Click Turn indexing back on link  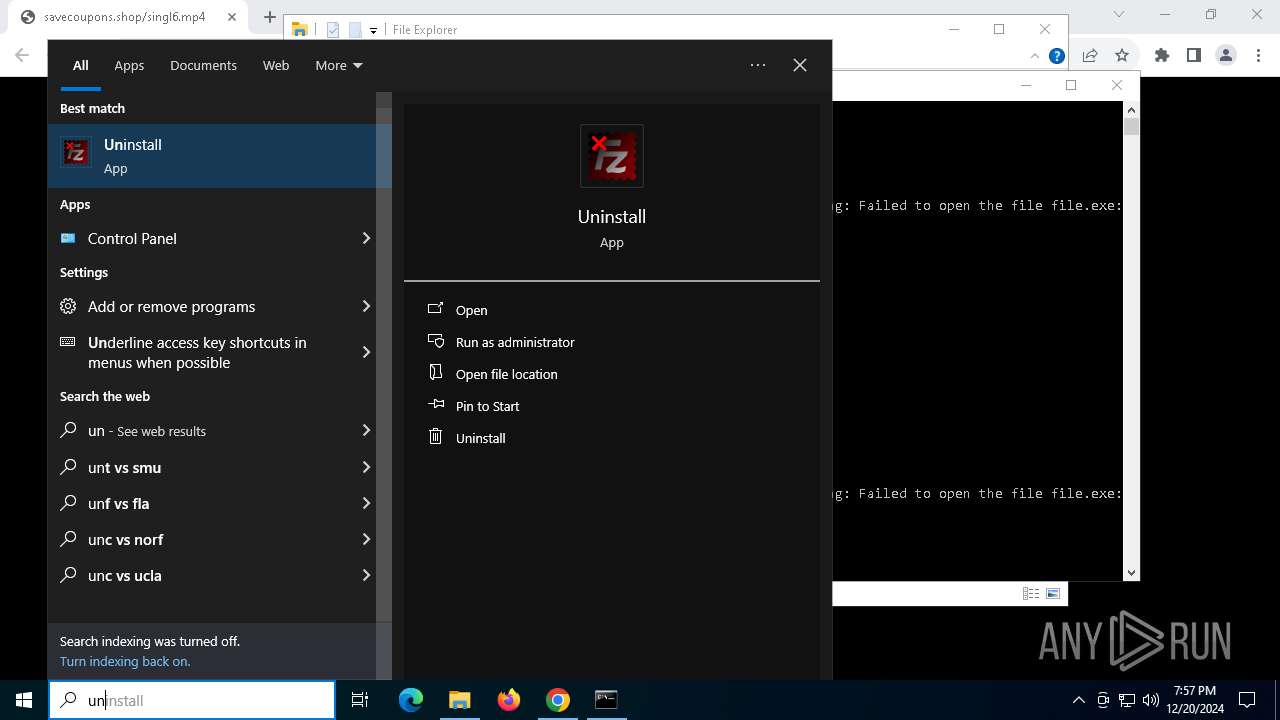pyautogui.click(x=125, y=661)
